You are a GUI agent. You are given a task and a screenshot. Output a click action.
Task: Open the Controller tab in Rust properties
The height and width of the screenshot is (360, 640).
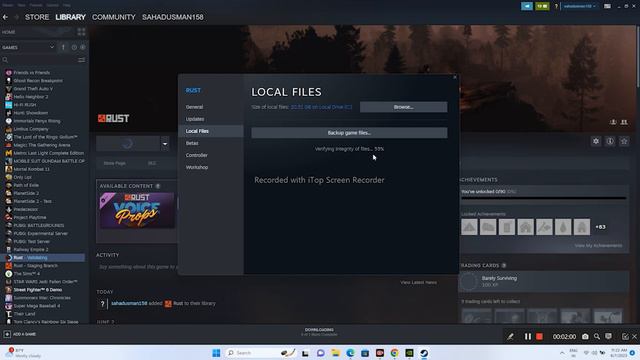(x=197, y=155)
